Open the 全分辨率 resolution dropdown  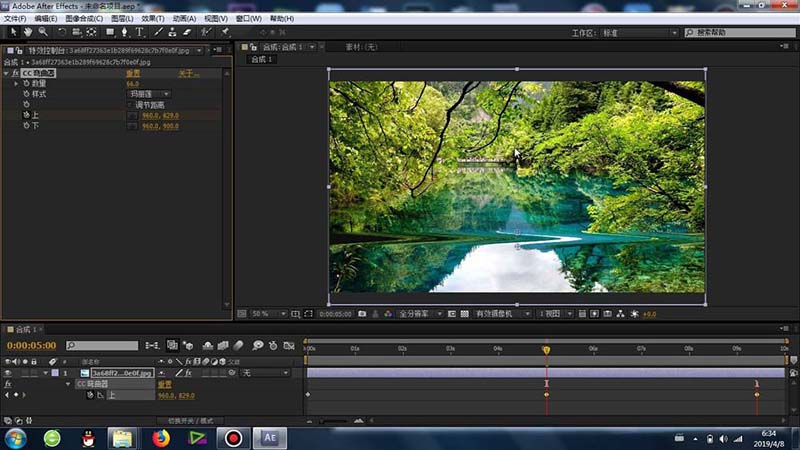(x=420, y=314)
